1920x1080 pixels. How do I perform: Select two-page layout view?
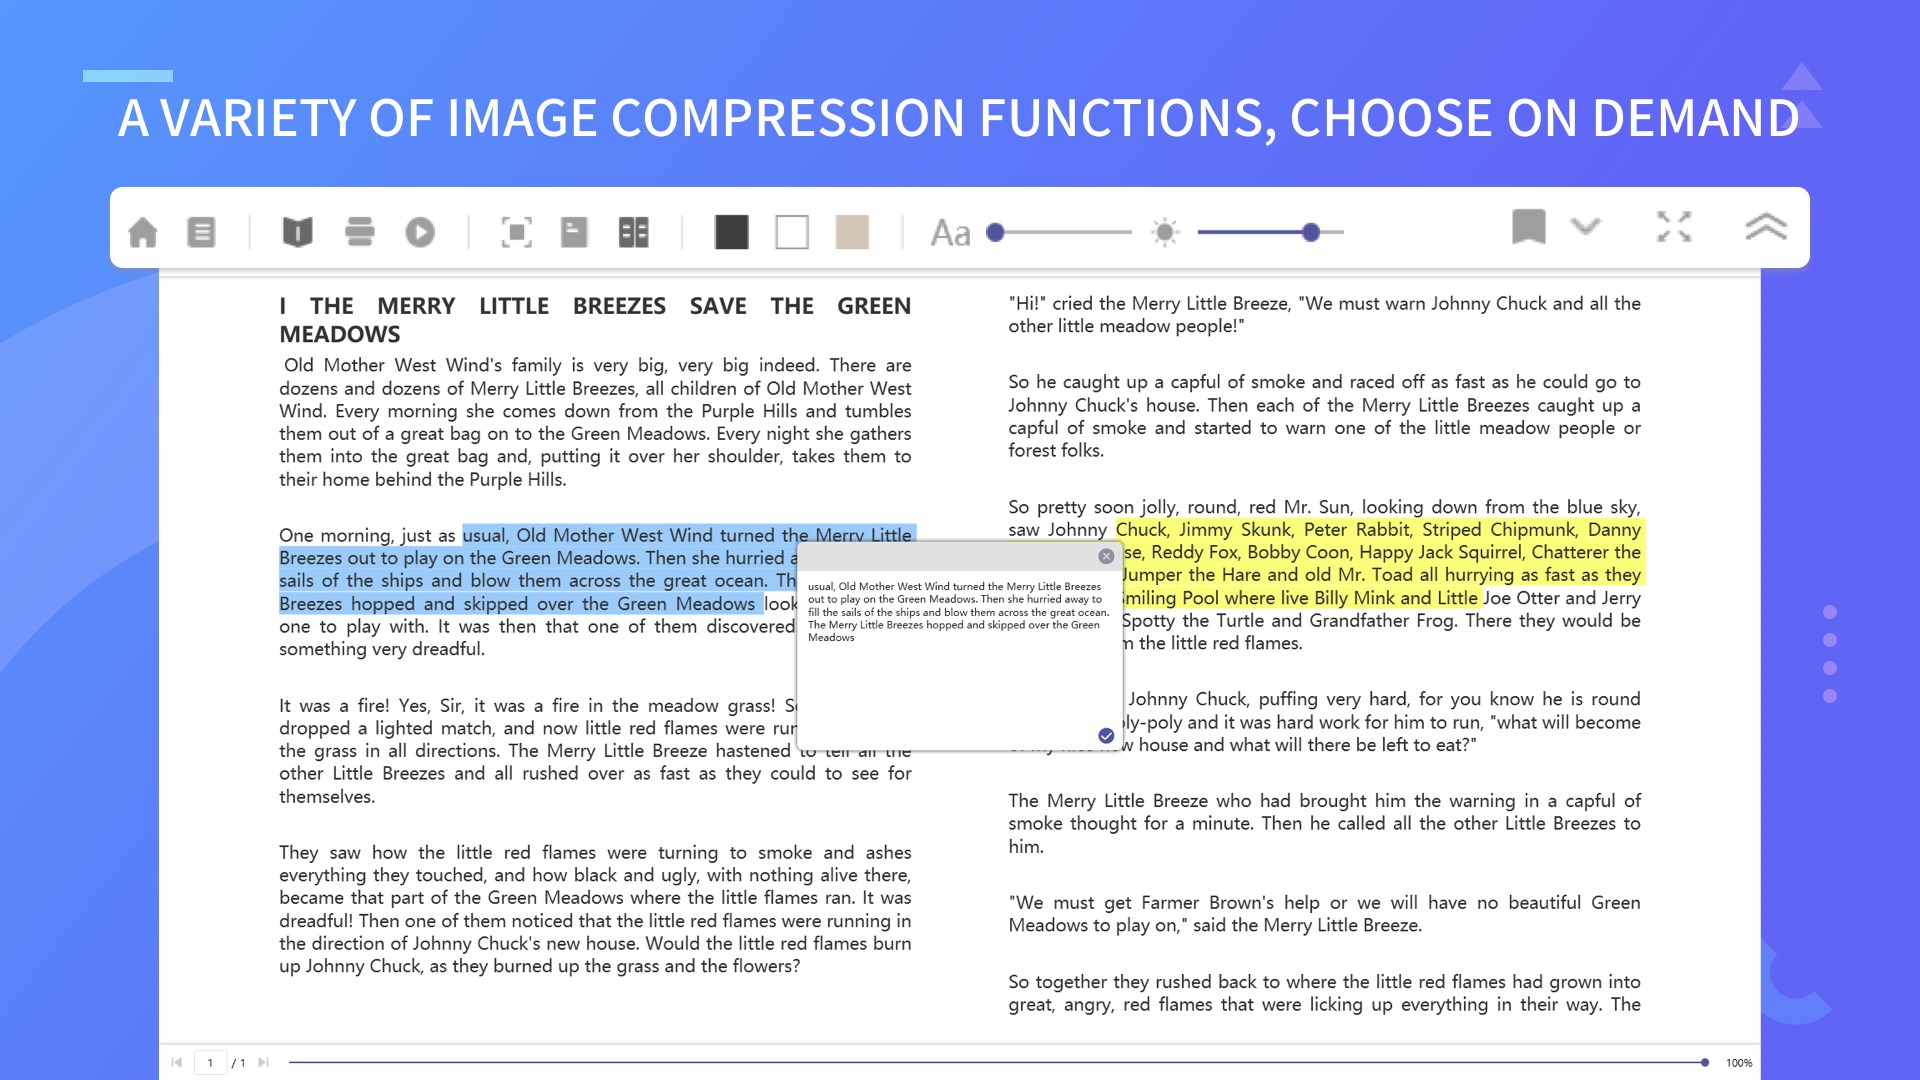pos(633,232)
